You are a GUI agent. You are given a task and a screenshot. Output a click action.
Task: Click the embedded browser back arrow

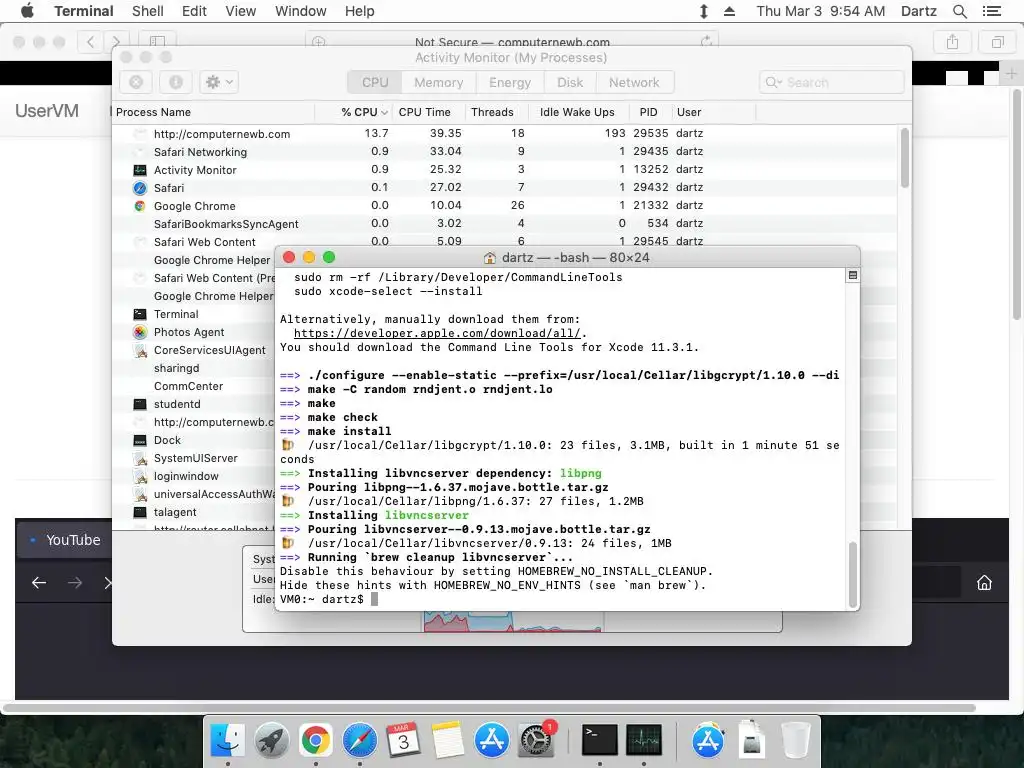pyautogui.click(x=39, y=583)
